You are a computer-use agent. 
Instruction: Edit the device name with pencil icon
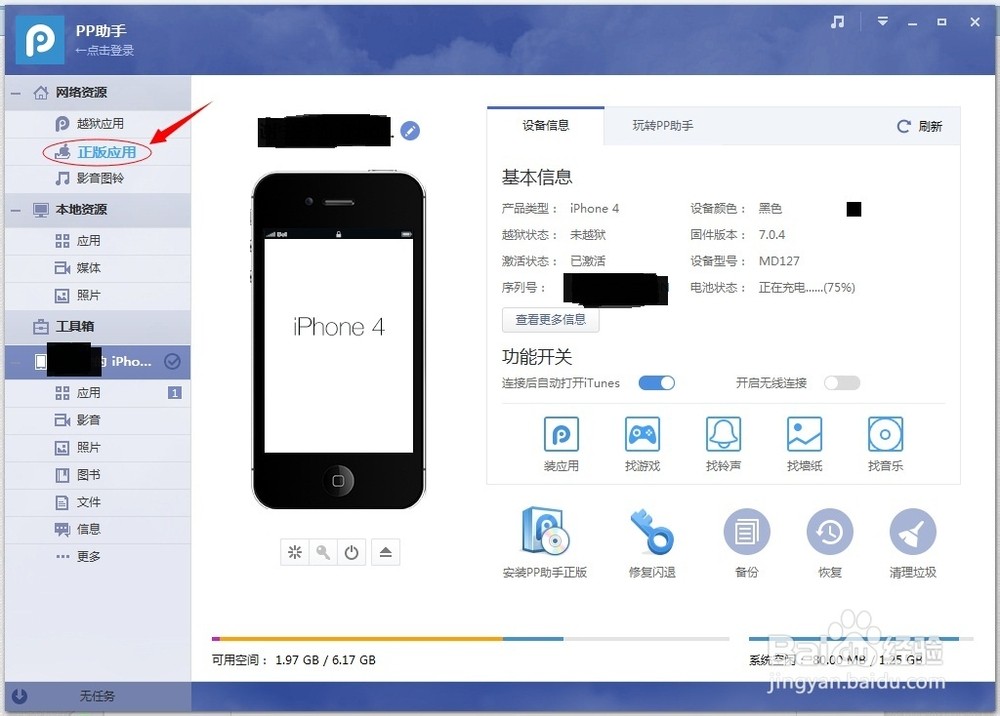point(410,131)
